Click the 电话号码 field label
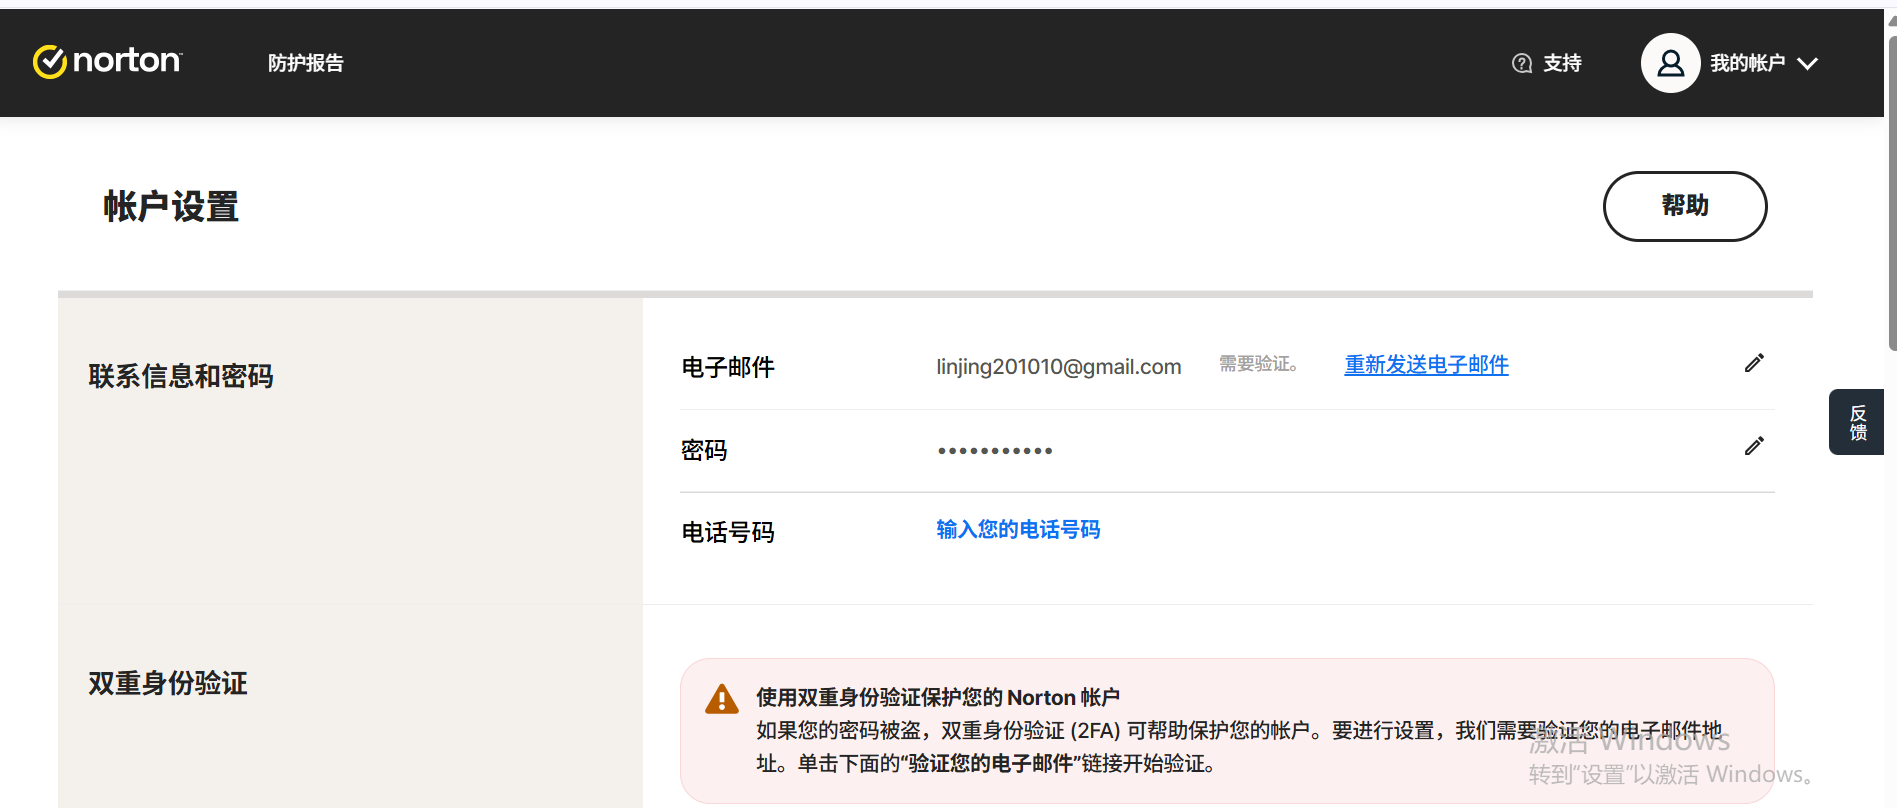The height and width of the screenshot is (808, 1897). click(x=728, y=532)
